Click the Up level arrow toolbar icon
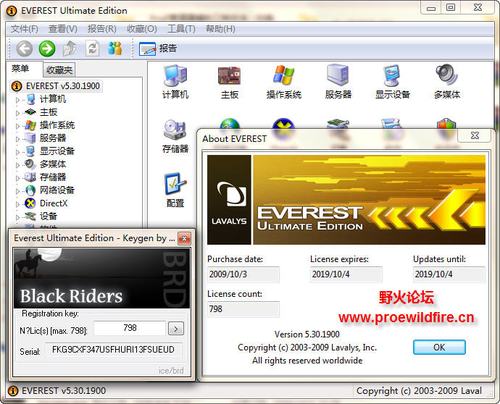 69,49
